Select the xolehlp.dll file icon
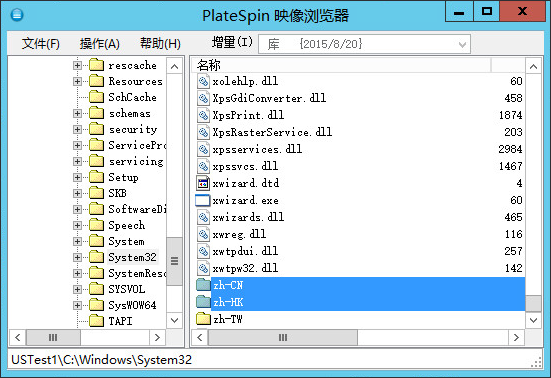 [203, 81]
